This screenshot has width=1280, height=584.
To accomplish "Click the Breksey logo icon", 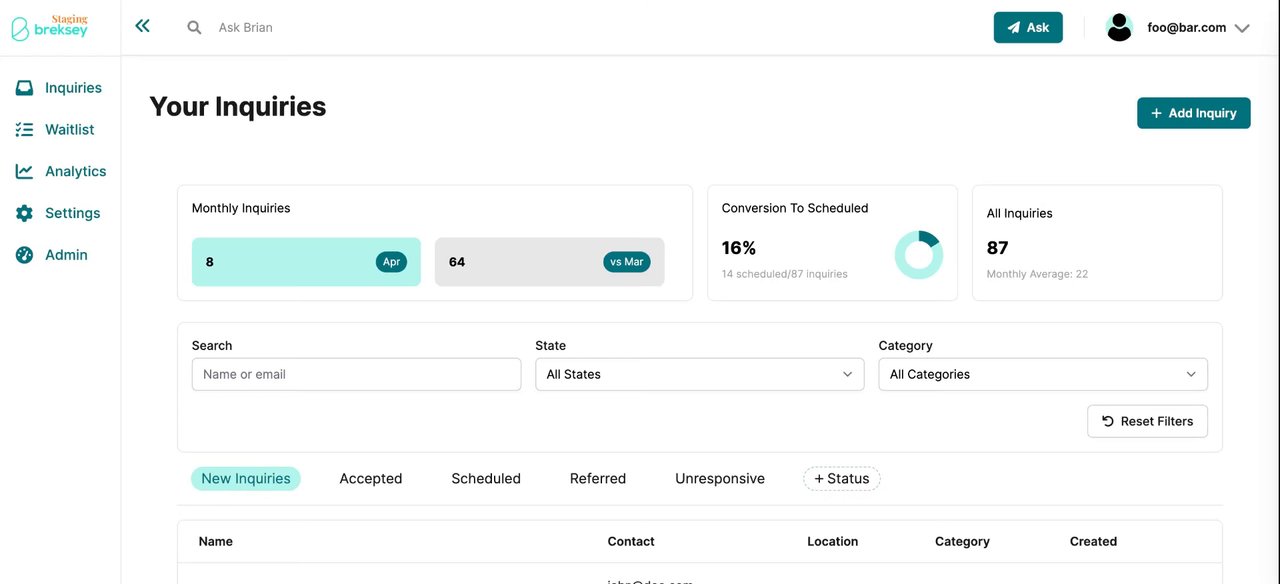I will coord(20,28).
